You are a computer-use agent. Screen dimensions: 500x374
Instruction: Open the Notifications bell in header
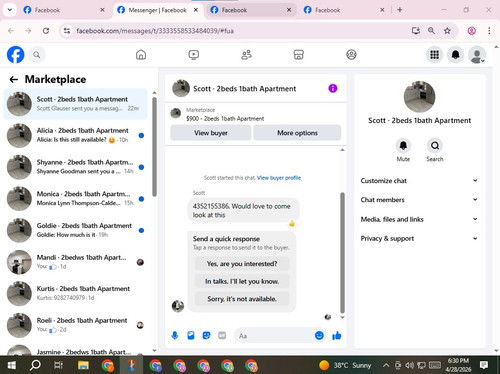pos(456,55)
